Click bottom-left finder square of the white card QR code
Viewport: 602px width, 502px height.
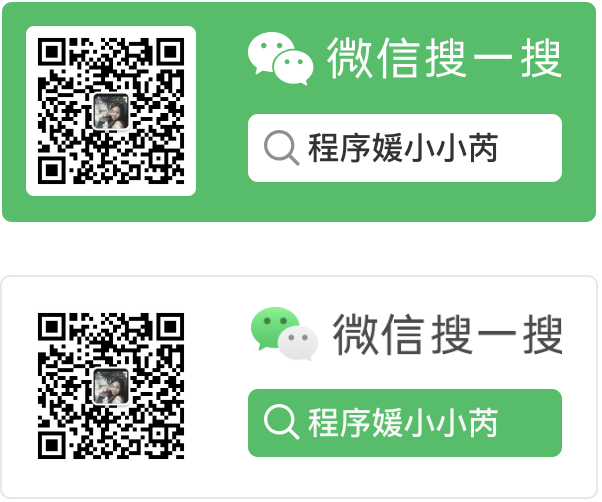point(51,446)
